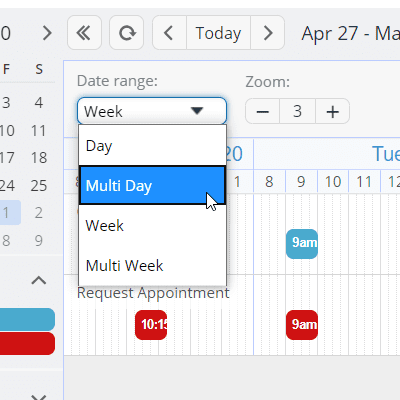
Task: Open the Date range Week dropdown
Action: pyautogui.click(x=152, y=111)
